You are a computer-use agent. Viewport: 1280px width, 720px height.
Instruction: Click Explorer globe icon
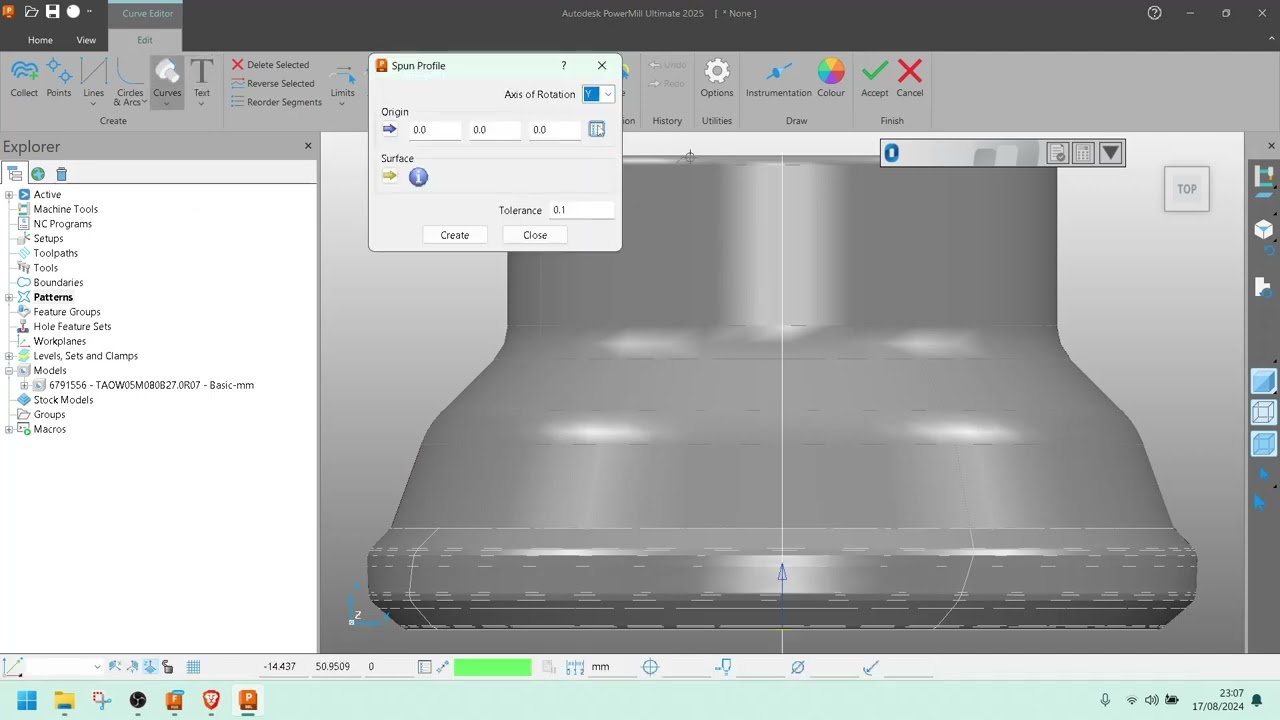(x=37, y=174)
